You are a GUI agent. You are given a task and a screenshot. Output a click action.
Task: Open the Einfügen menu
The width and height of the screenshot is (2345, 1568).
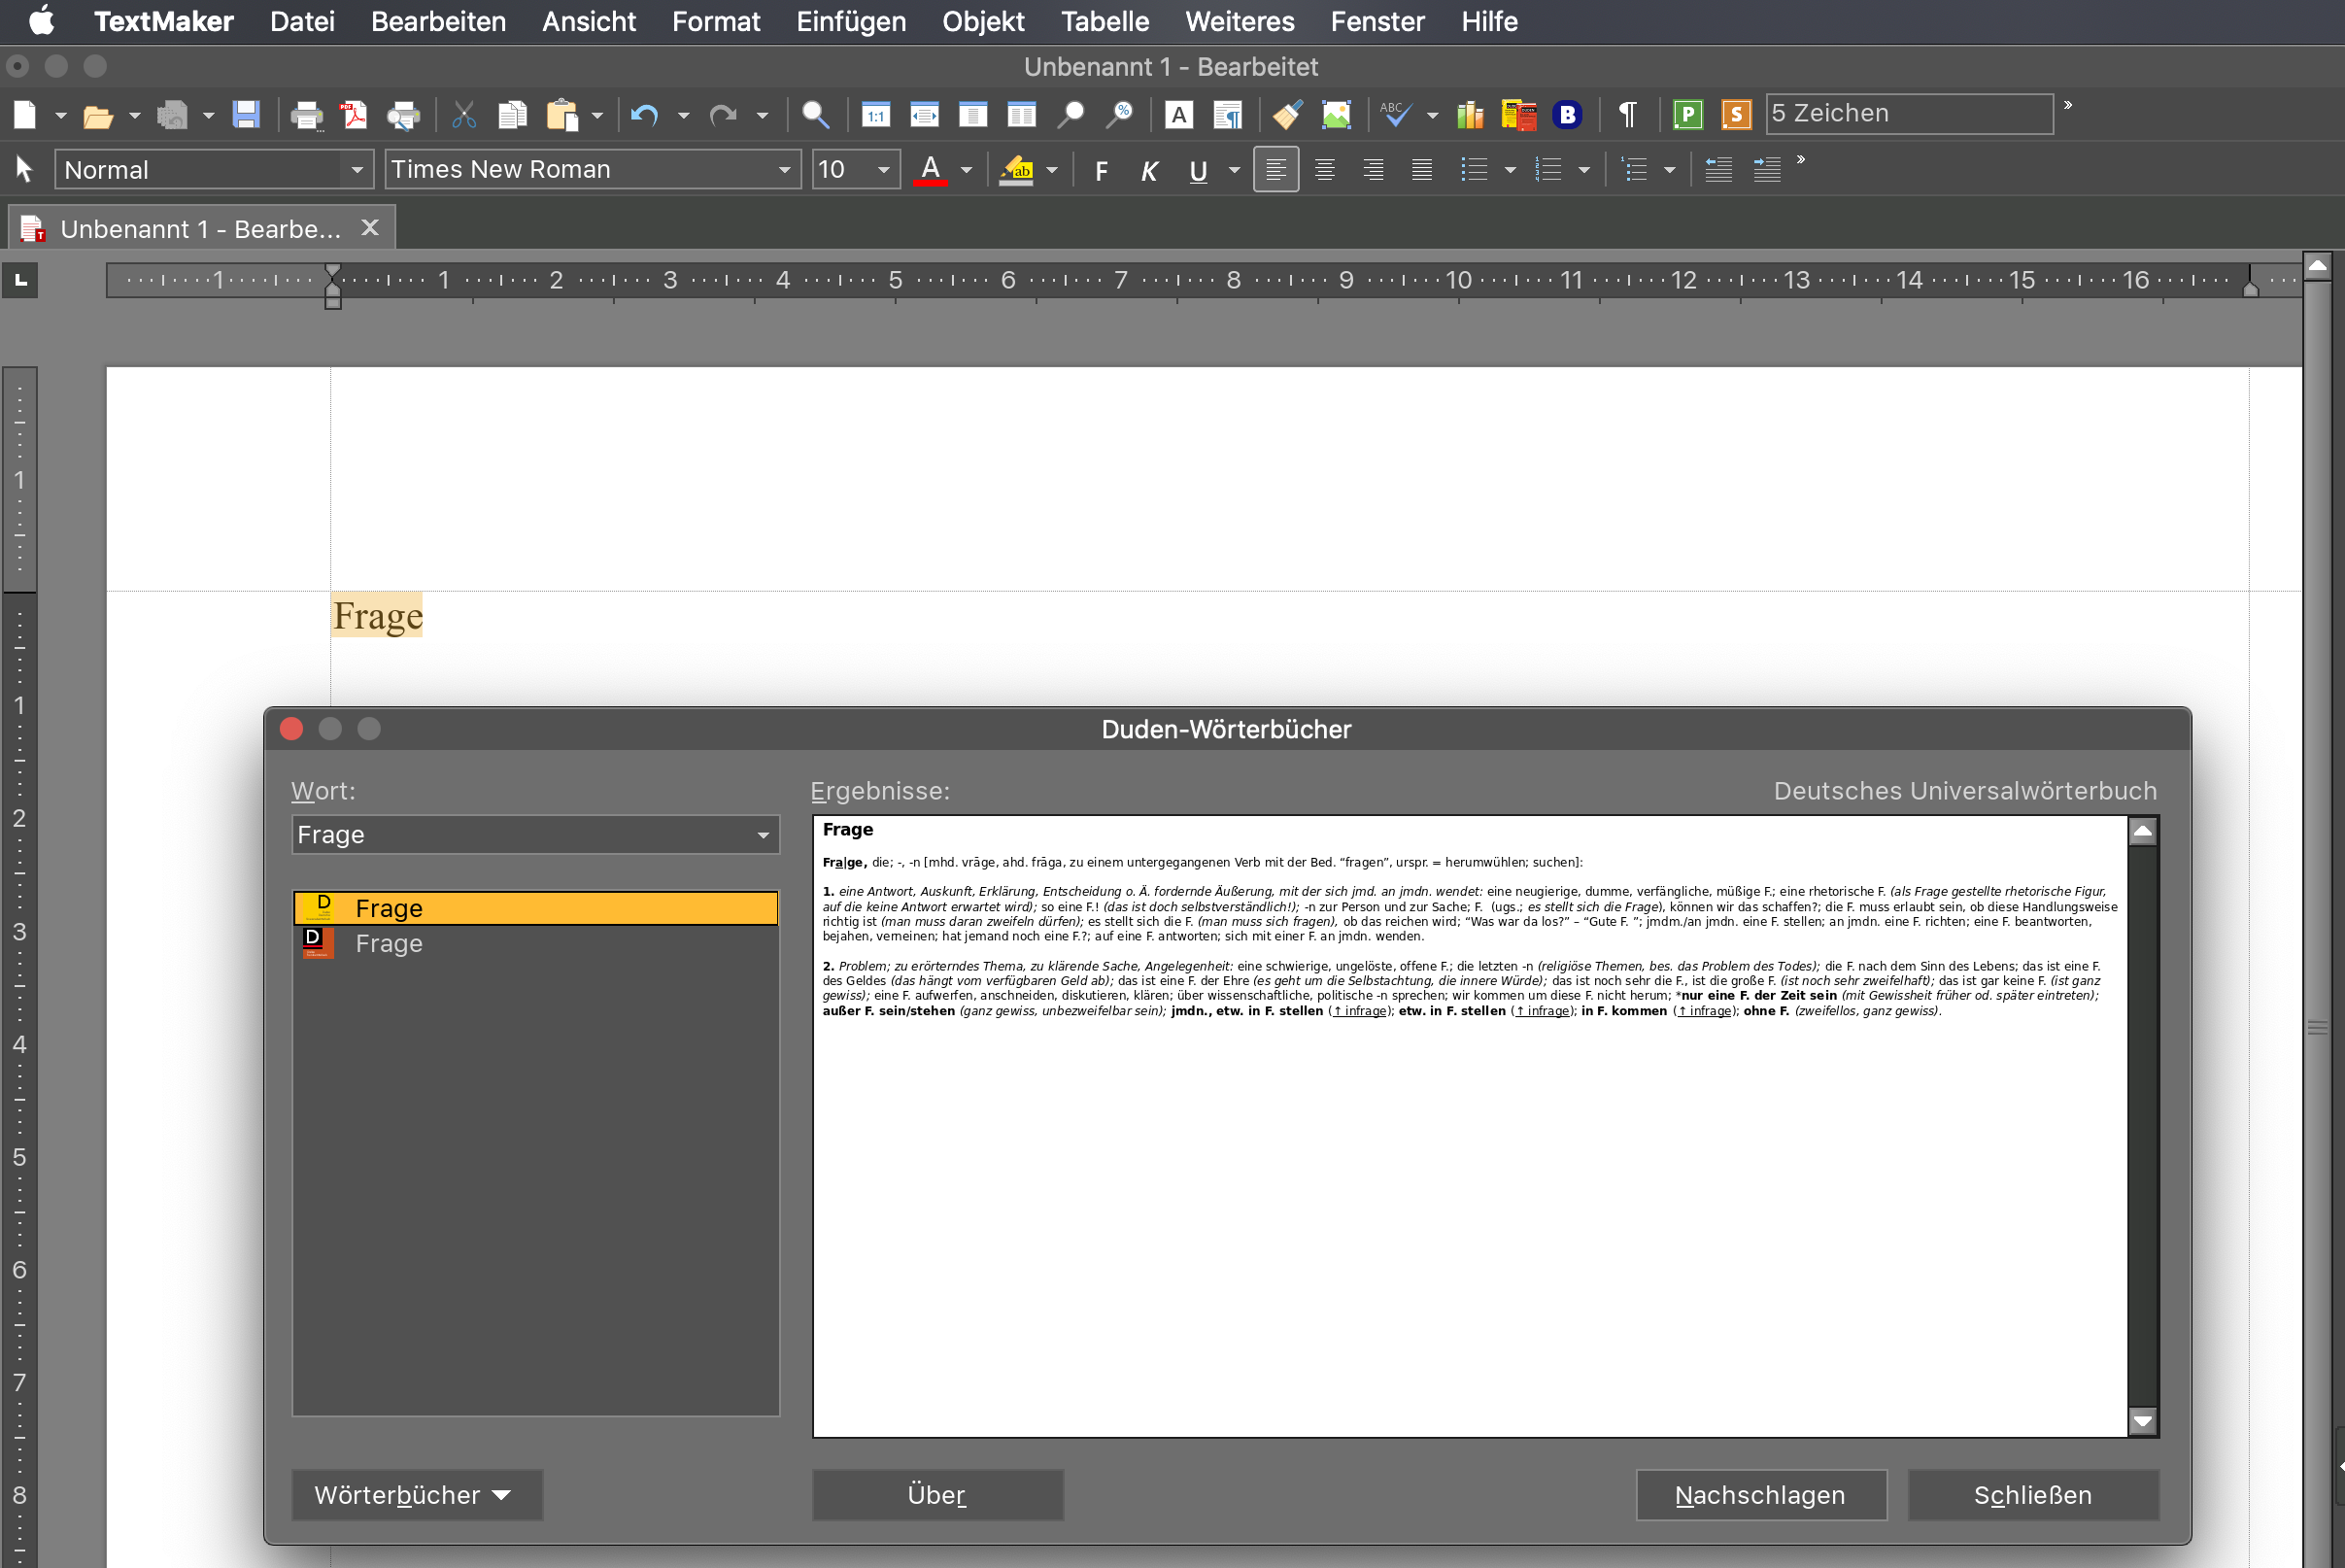(851, 21)
